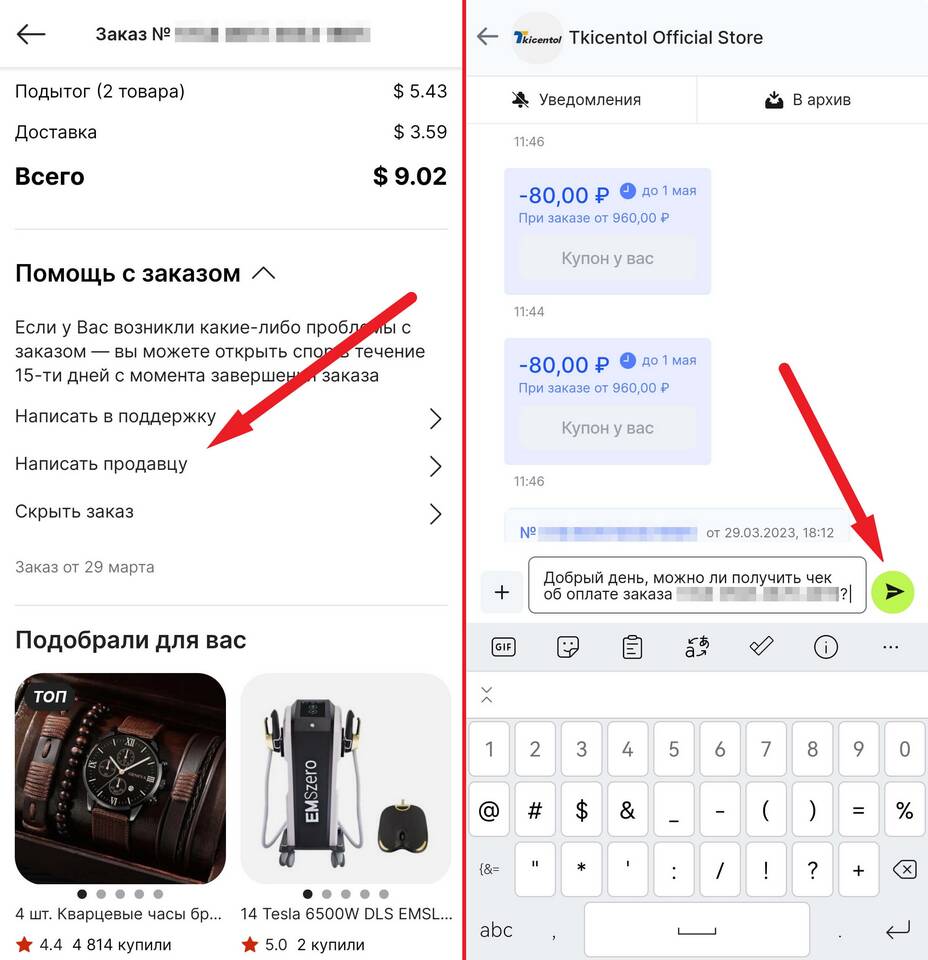Image resolution: width=928 pixels, height=960 pixels.
Task: Switch to the {&= extra symbols layout
Action: click(489, 869)
